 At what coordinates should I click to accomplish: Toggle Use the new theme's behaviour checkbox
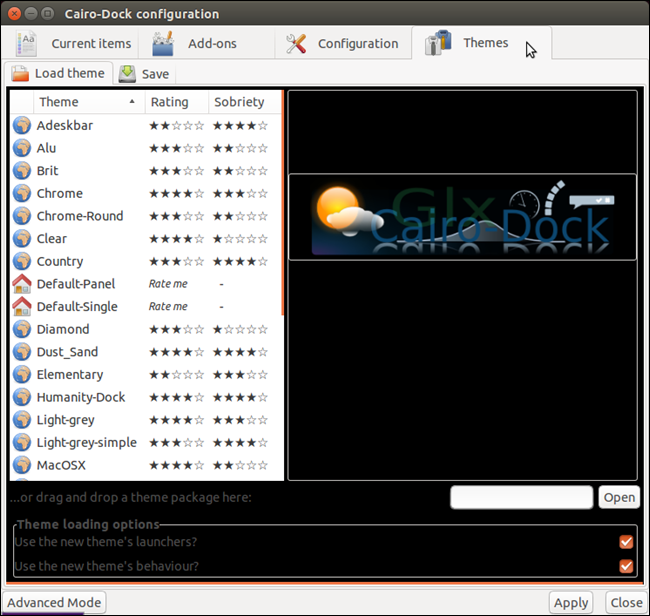[x=626, y=566]
